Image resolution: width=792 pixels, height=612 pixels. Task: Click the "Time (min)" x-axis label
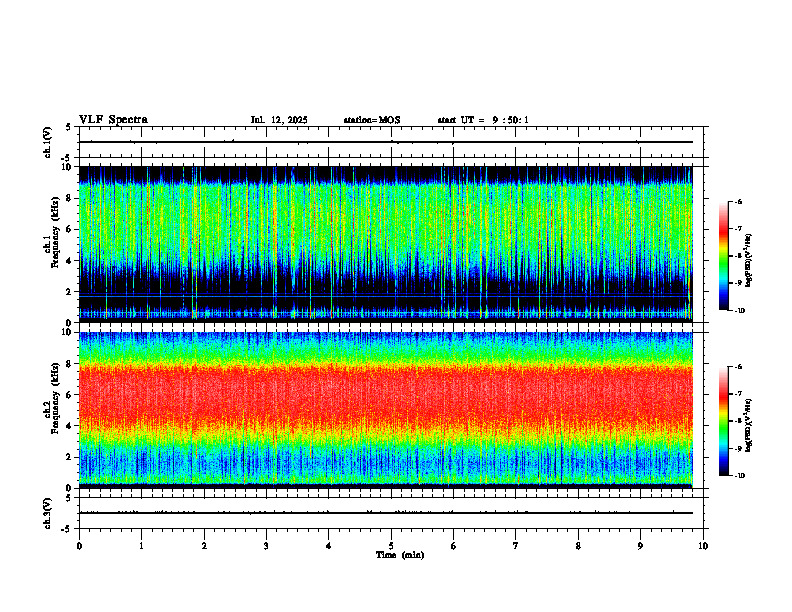click(x=400, y=555)
